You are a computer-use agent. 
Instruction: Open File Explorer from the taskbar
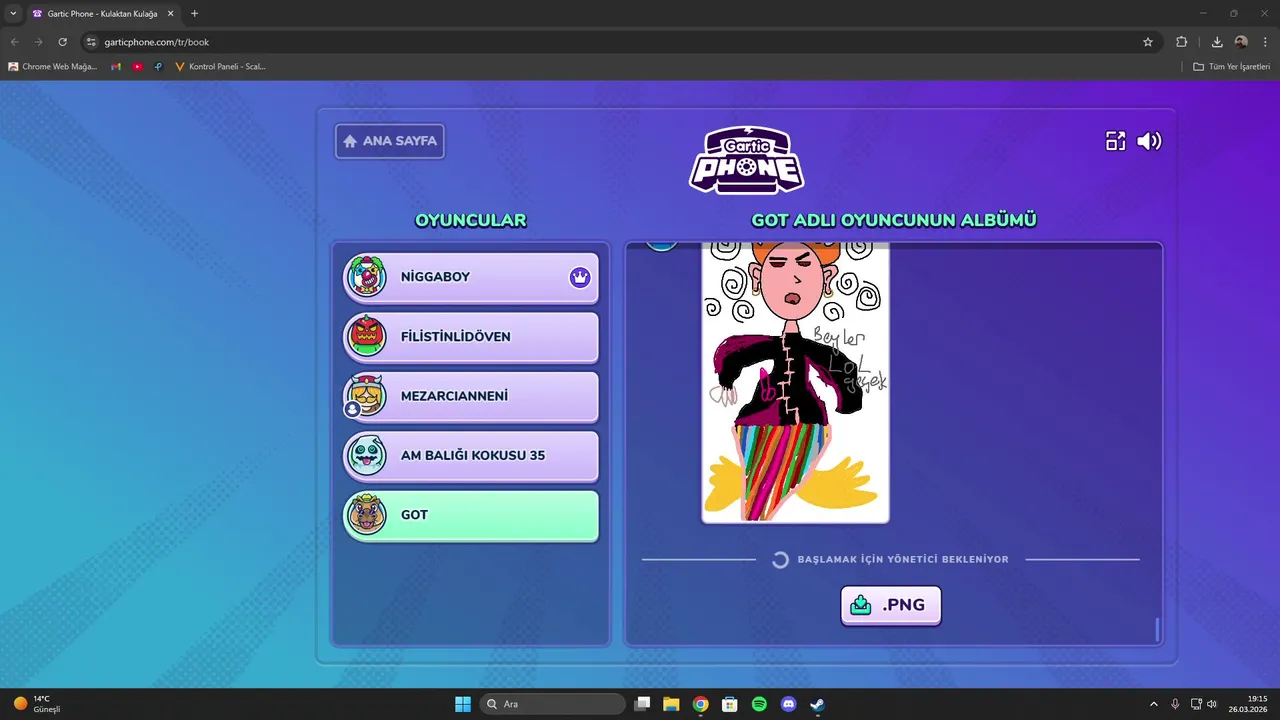[x=671, y=704]
